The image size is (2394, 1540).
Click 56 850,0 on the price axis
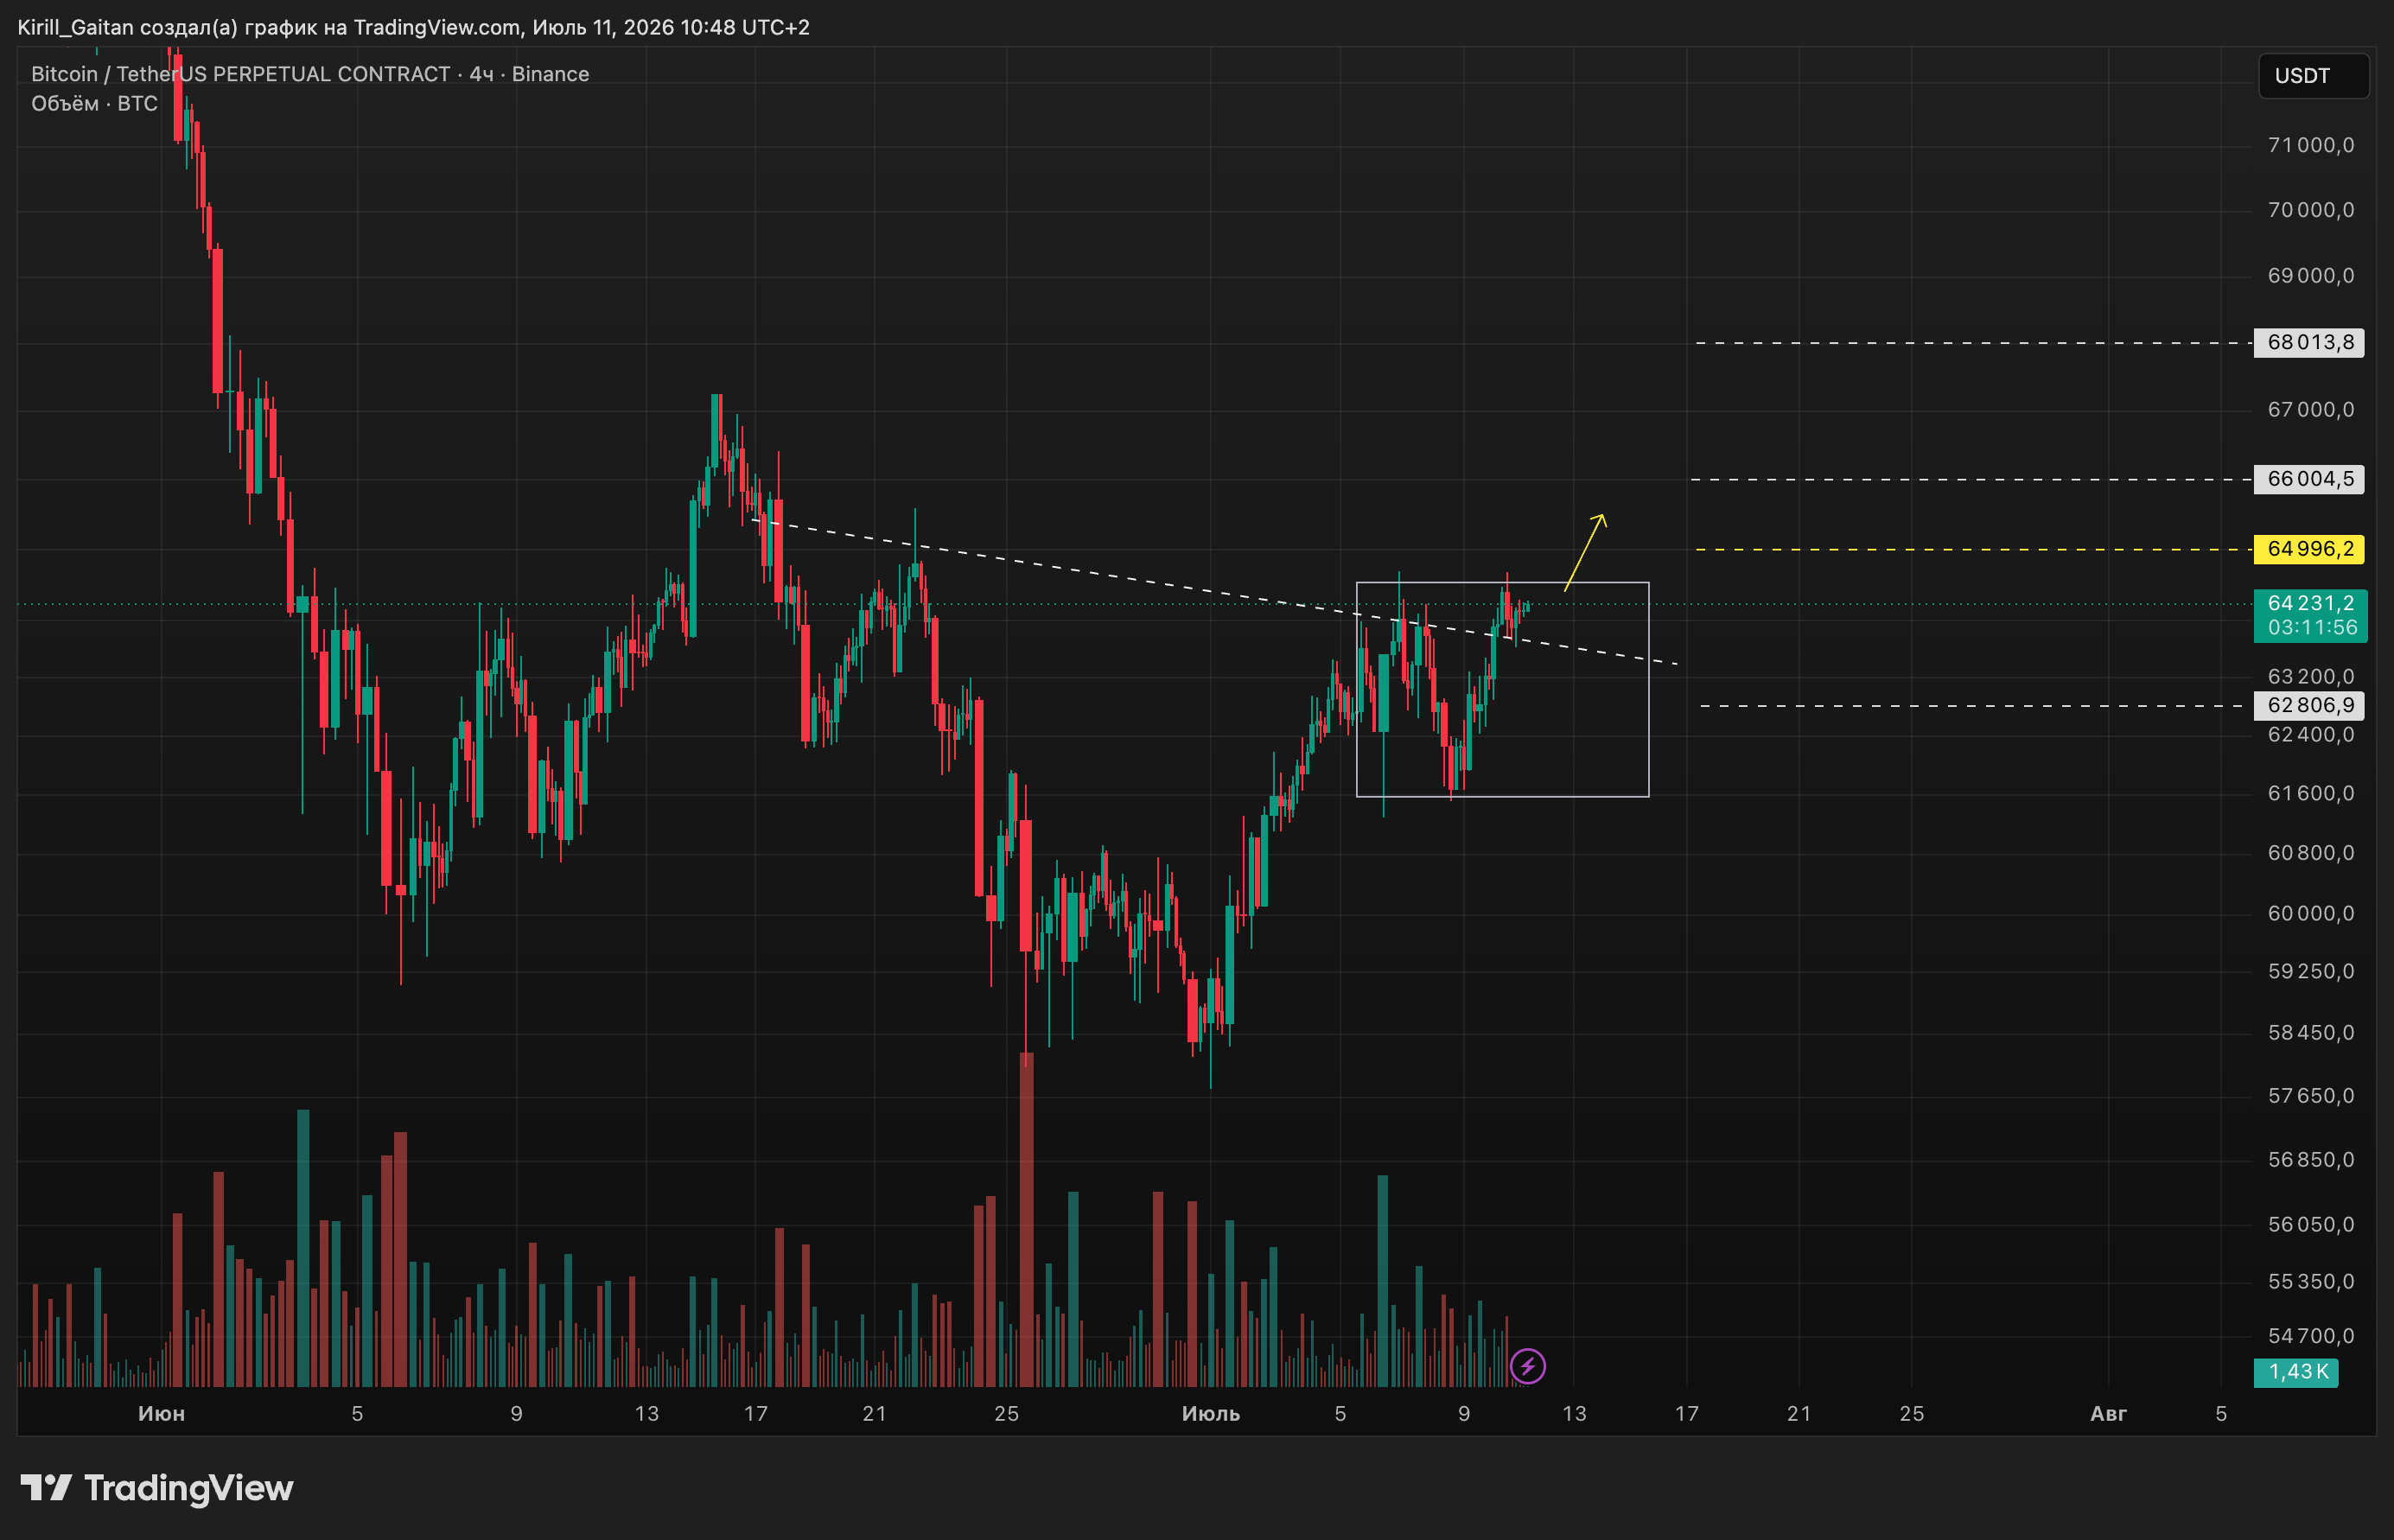pyautogui.click(x=2311, y=1160)
